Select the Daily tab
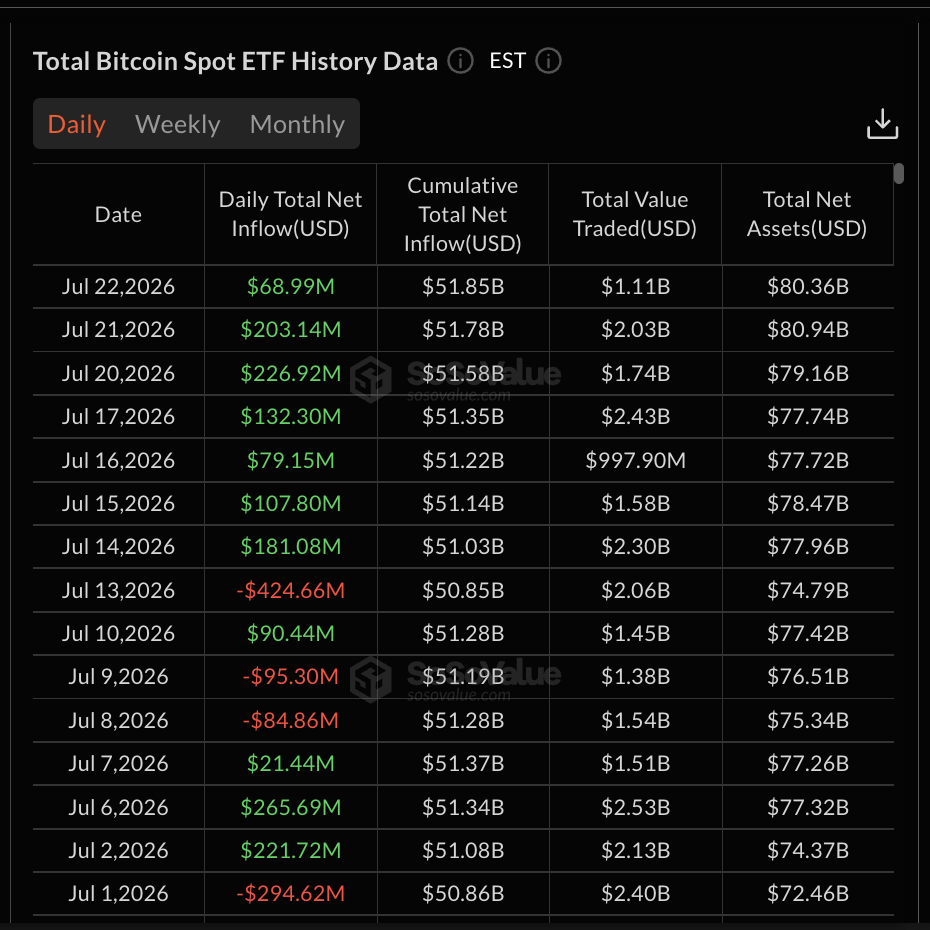This screenshot has width=930, height=930. (x=77, y=124)
